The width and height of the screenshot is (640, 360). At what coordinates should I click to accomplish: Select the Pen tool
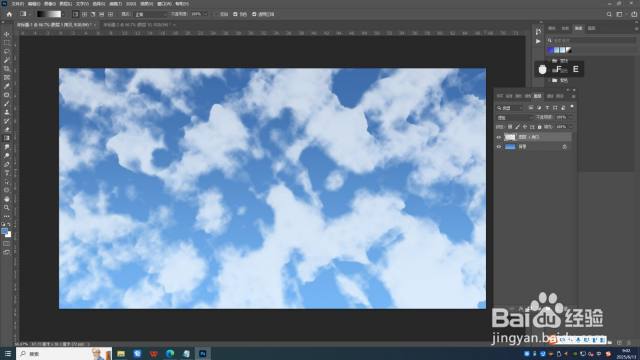pyautogui.click(x=7, y=164)
